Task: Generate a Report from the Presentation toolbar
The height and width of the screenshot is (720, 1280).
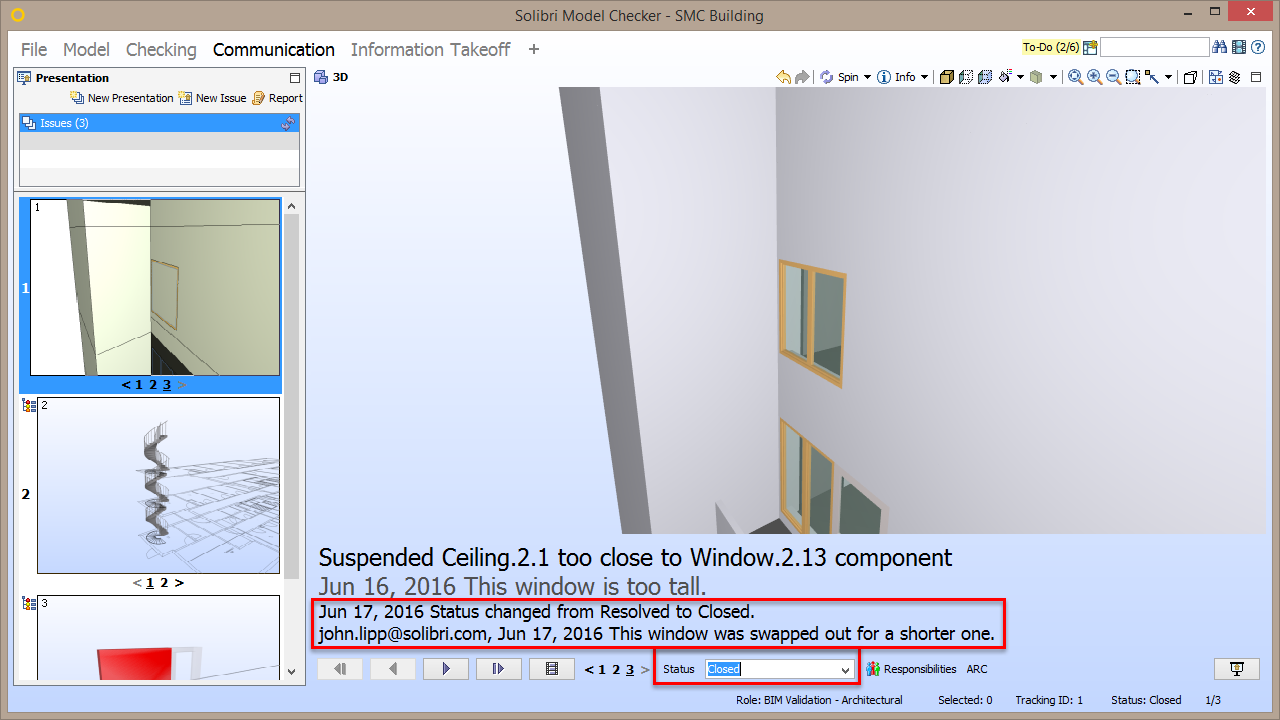Action: coord(276,98)
